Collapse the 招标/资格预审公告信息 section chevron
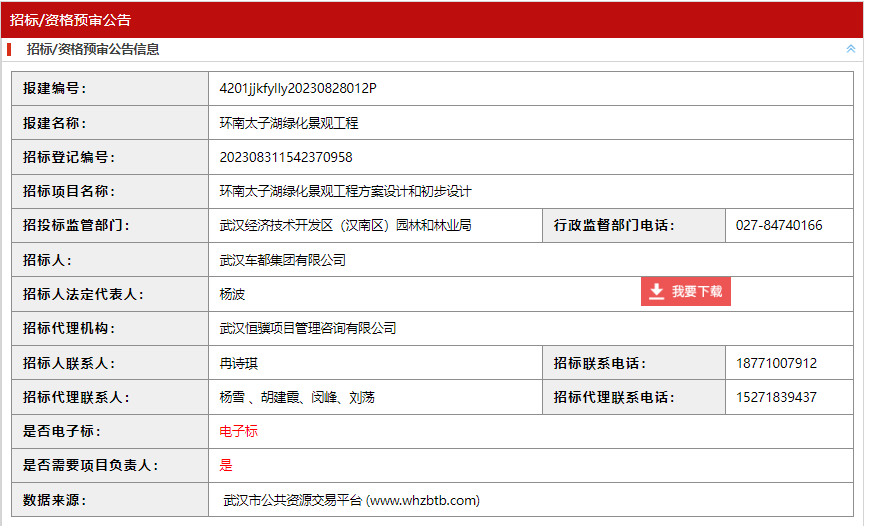 click(x=851, y=49)
